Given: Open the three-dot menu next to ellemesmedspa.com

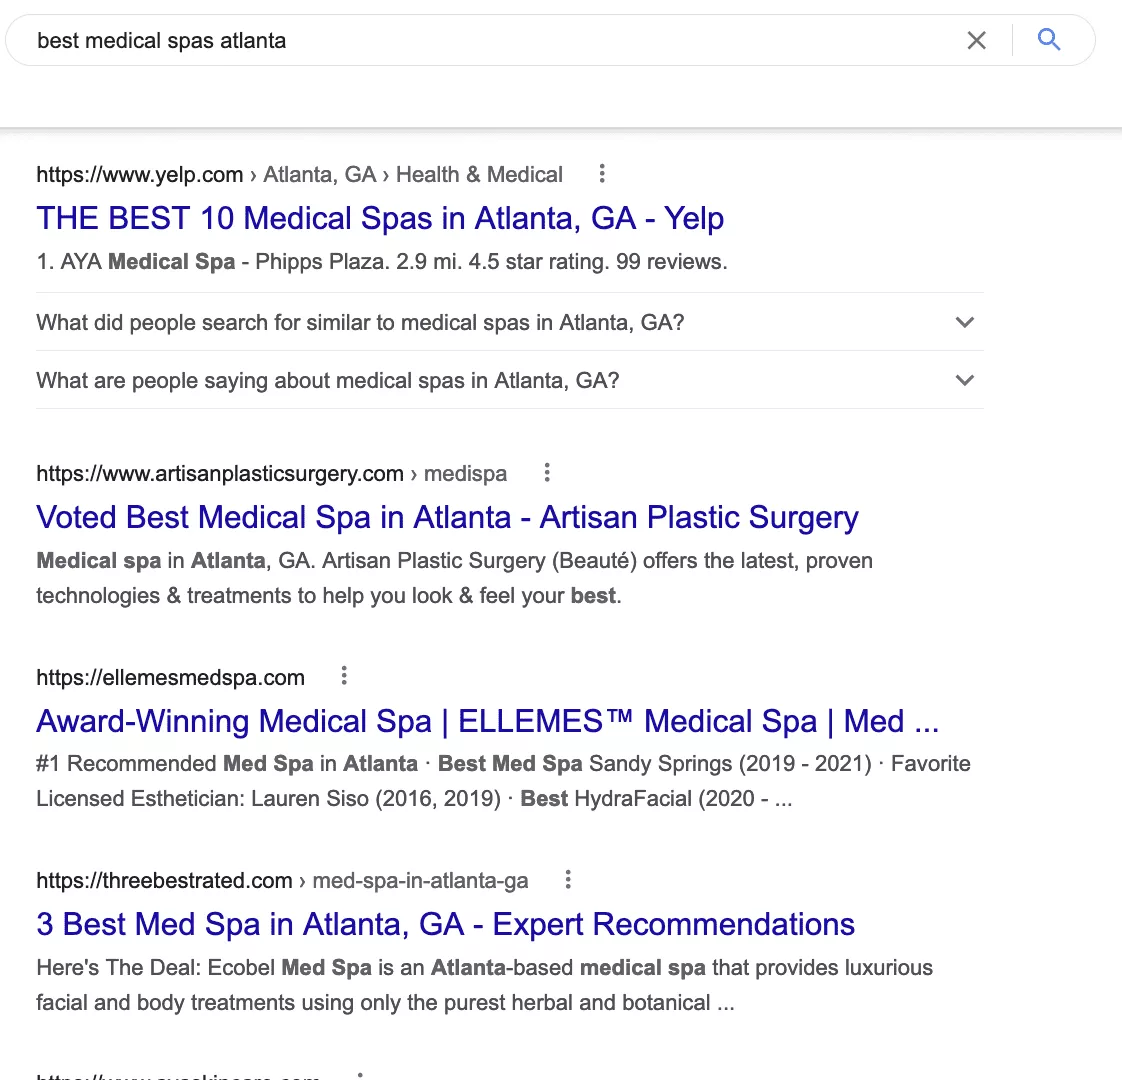Looking at the screenshot, I should coord(343,675).
